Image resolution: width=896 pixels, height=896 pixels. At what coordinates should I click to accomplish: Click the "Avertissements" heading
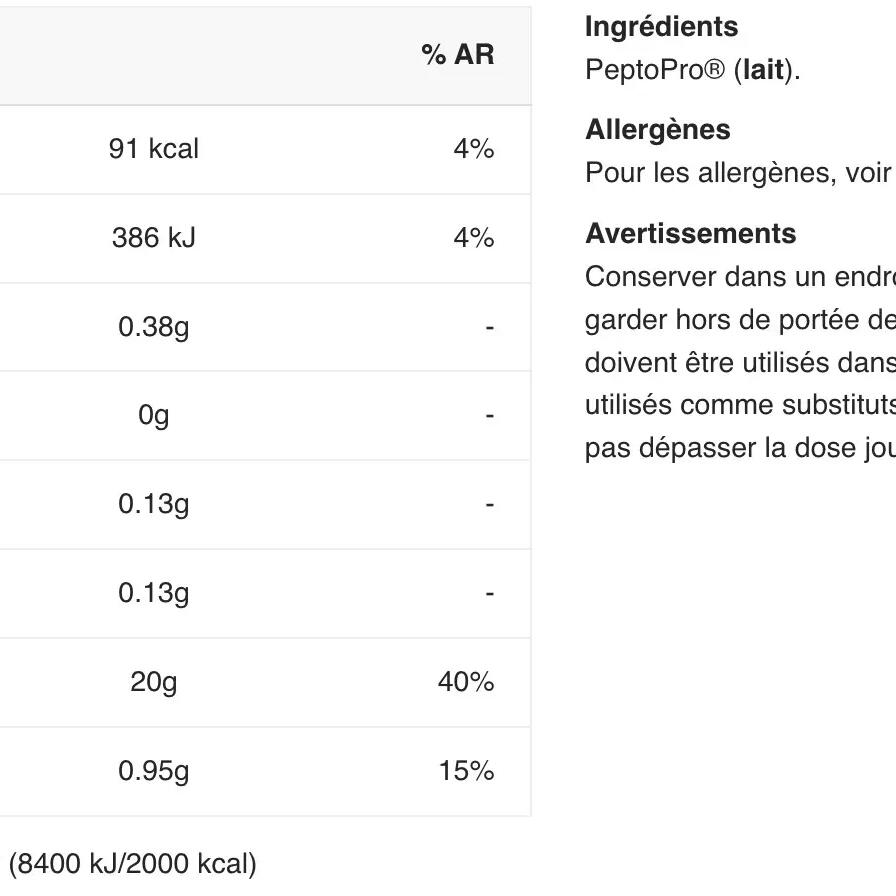click(690, 234)
